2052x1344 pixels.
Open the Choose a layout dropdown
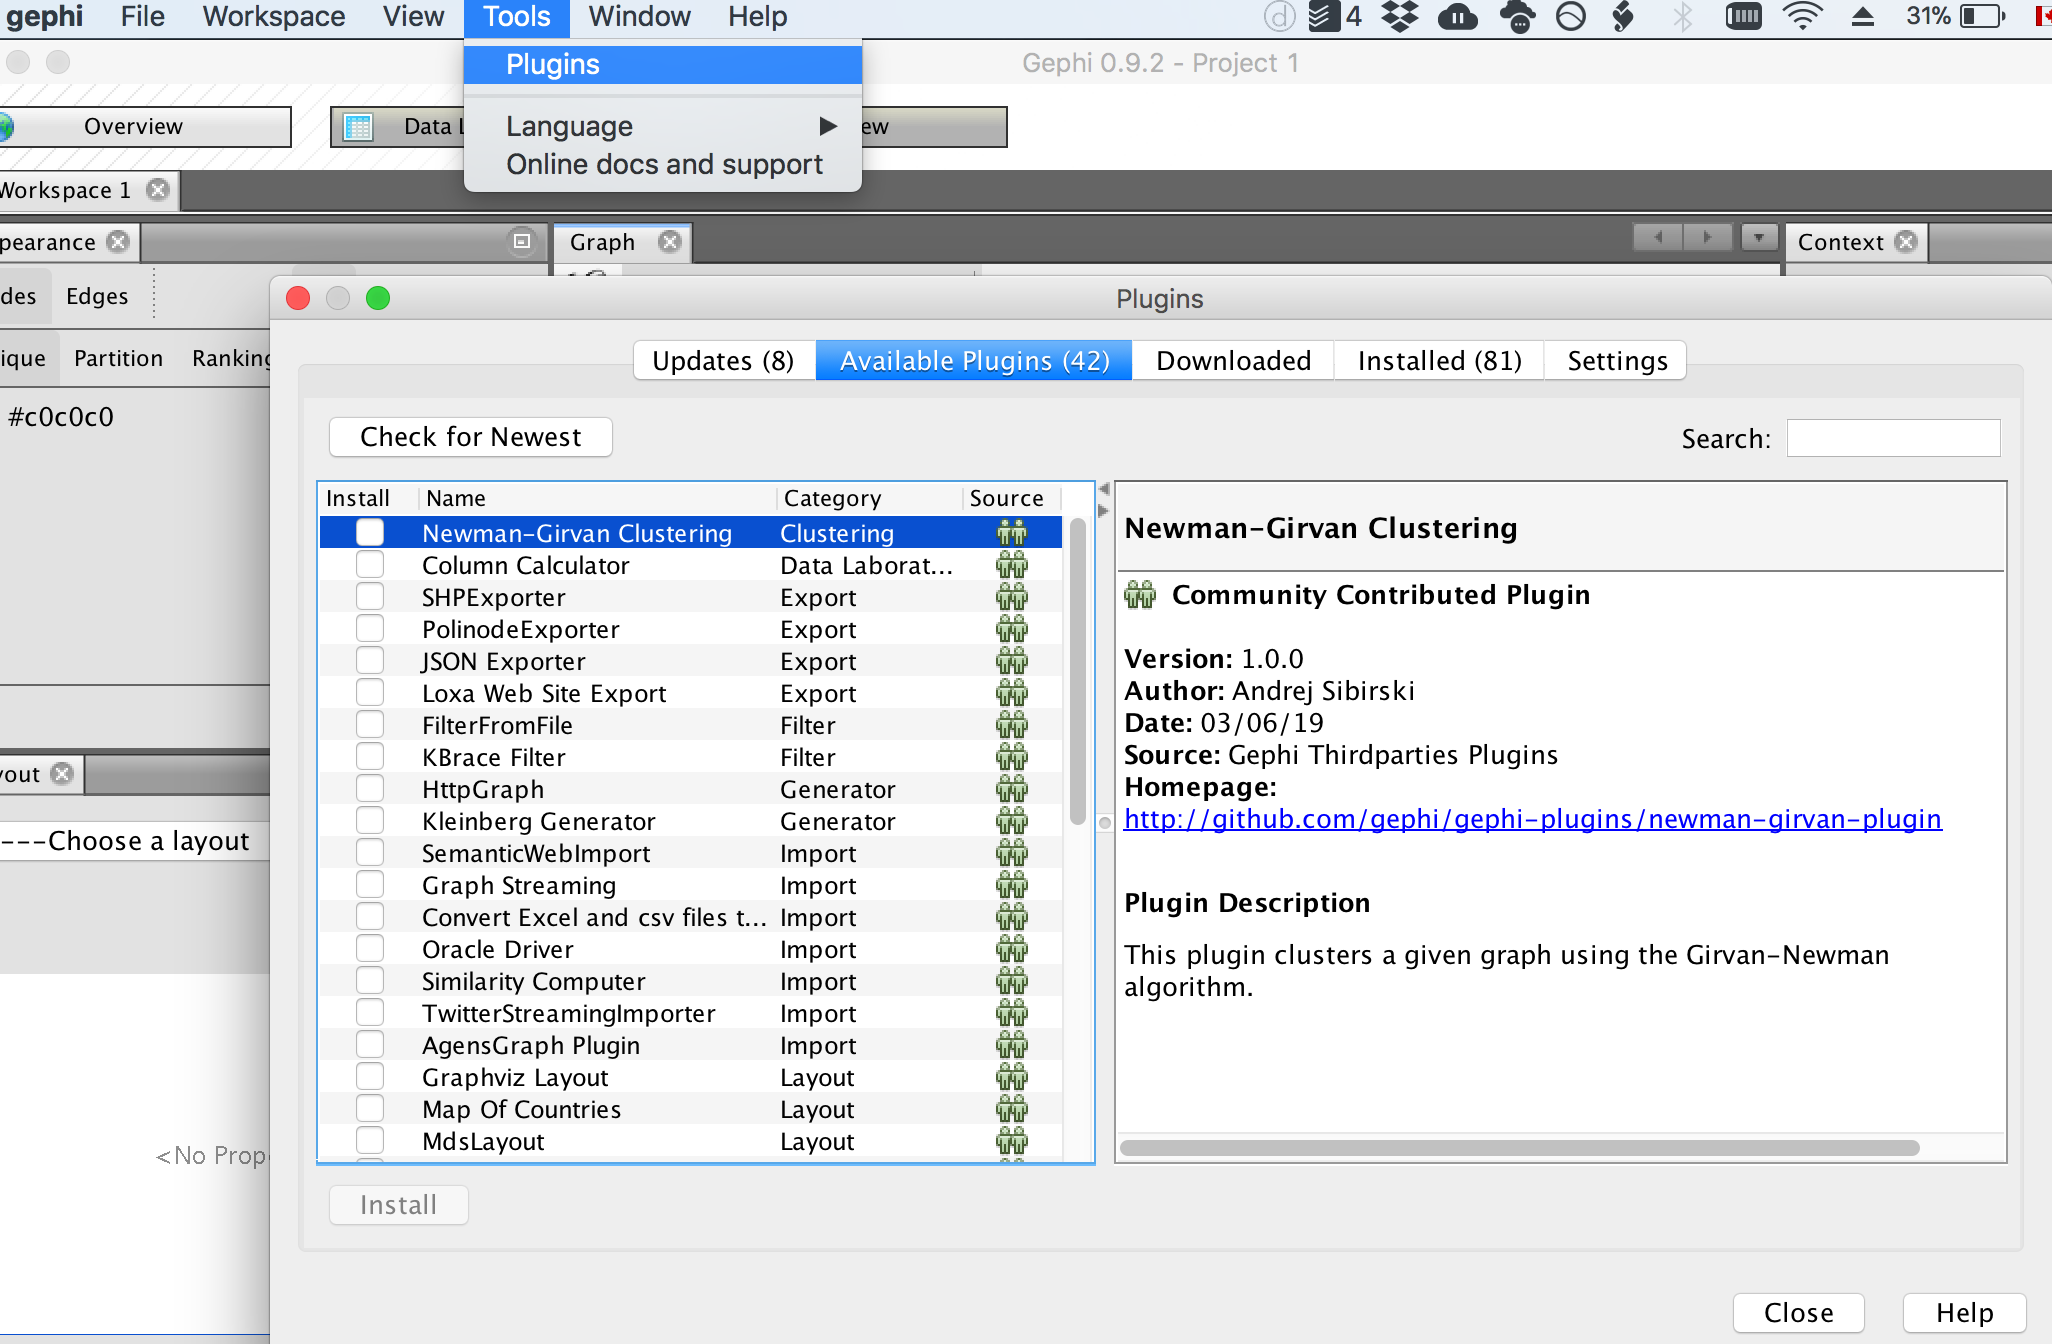click(135, 841)
